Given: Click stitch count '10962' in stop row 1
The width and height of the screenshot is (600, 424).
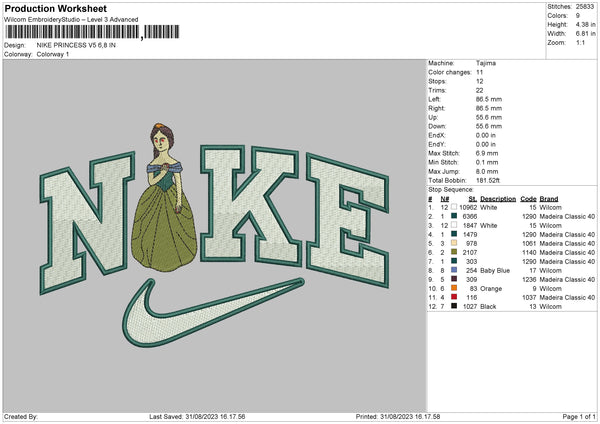Looking at the screenshot, I should (x=468, y=207).
